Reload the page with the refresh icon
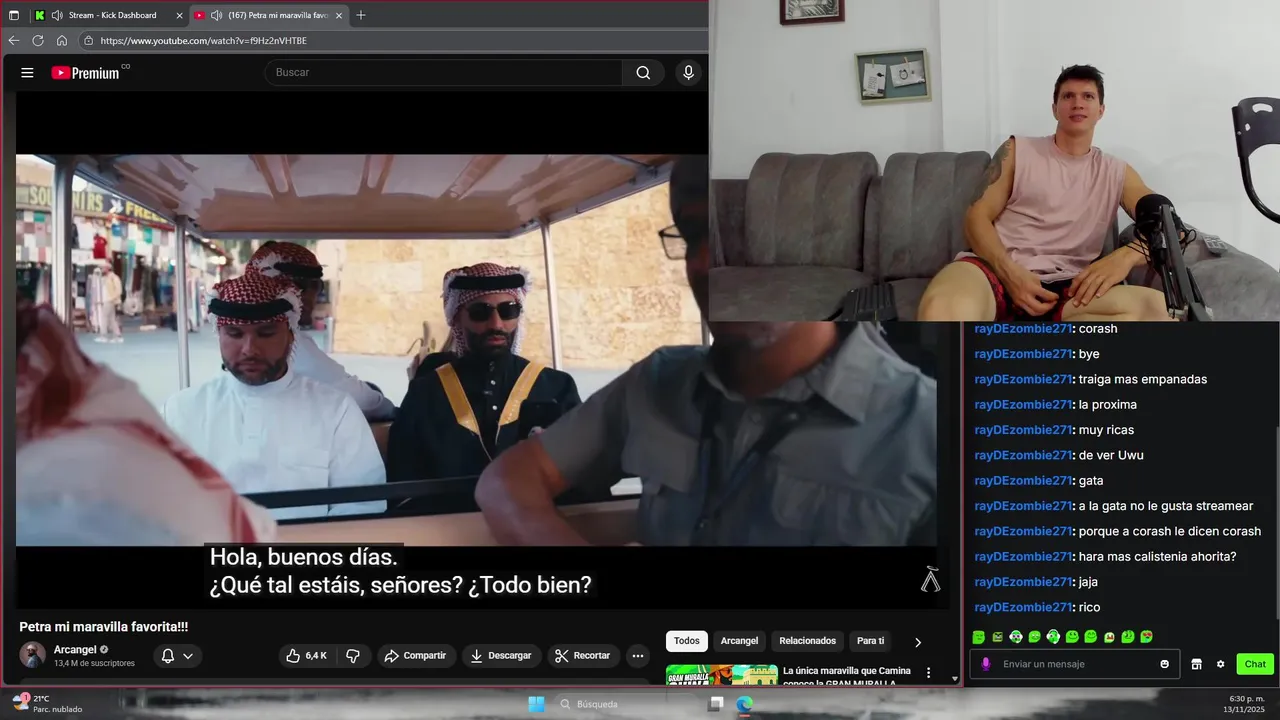The height and width of the screenshot is (720, 1280). click(x=38, y=41)
